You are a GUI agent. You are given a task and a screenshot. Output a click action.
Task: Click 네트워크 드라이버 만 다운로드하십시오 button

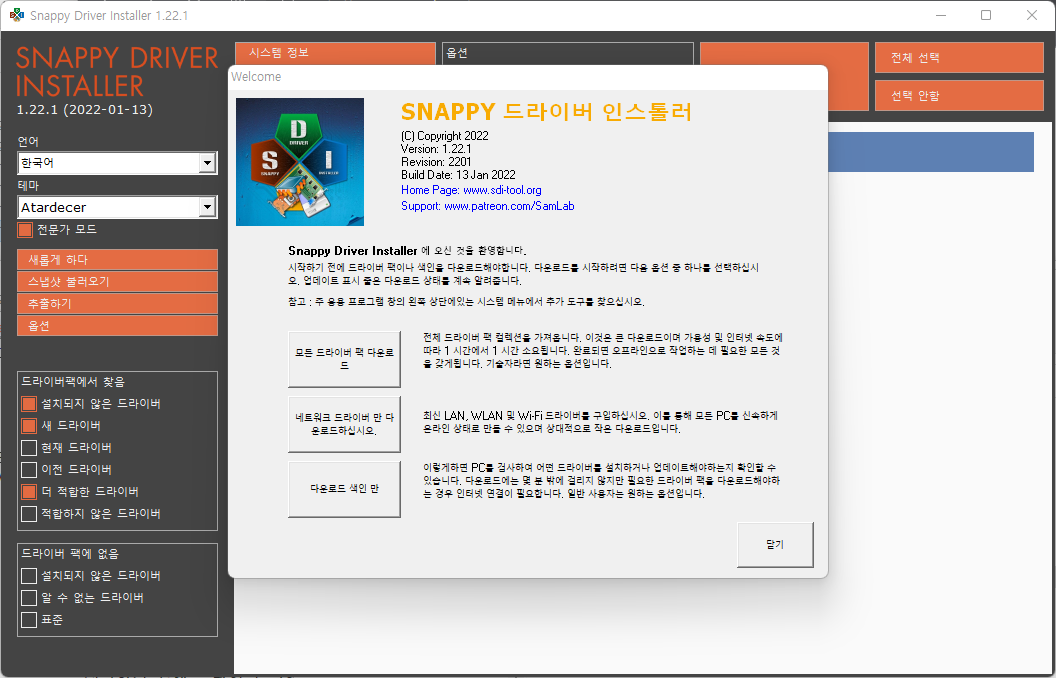click(x=344, y=424)
